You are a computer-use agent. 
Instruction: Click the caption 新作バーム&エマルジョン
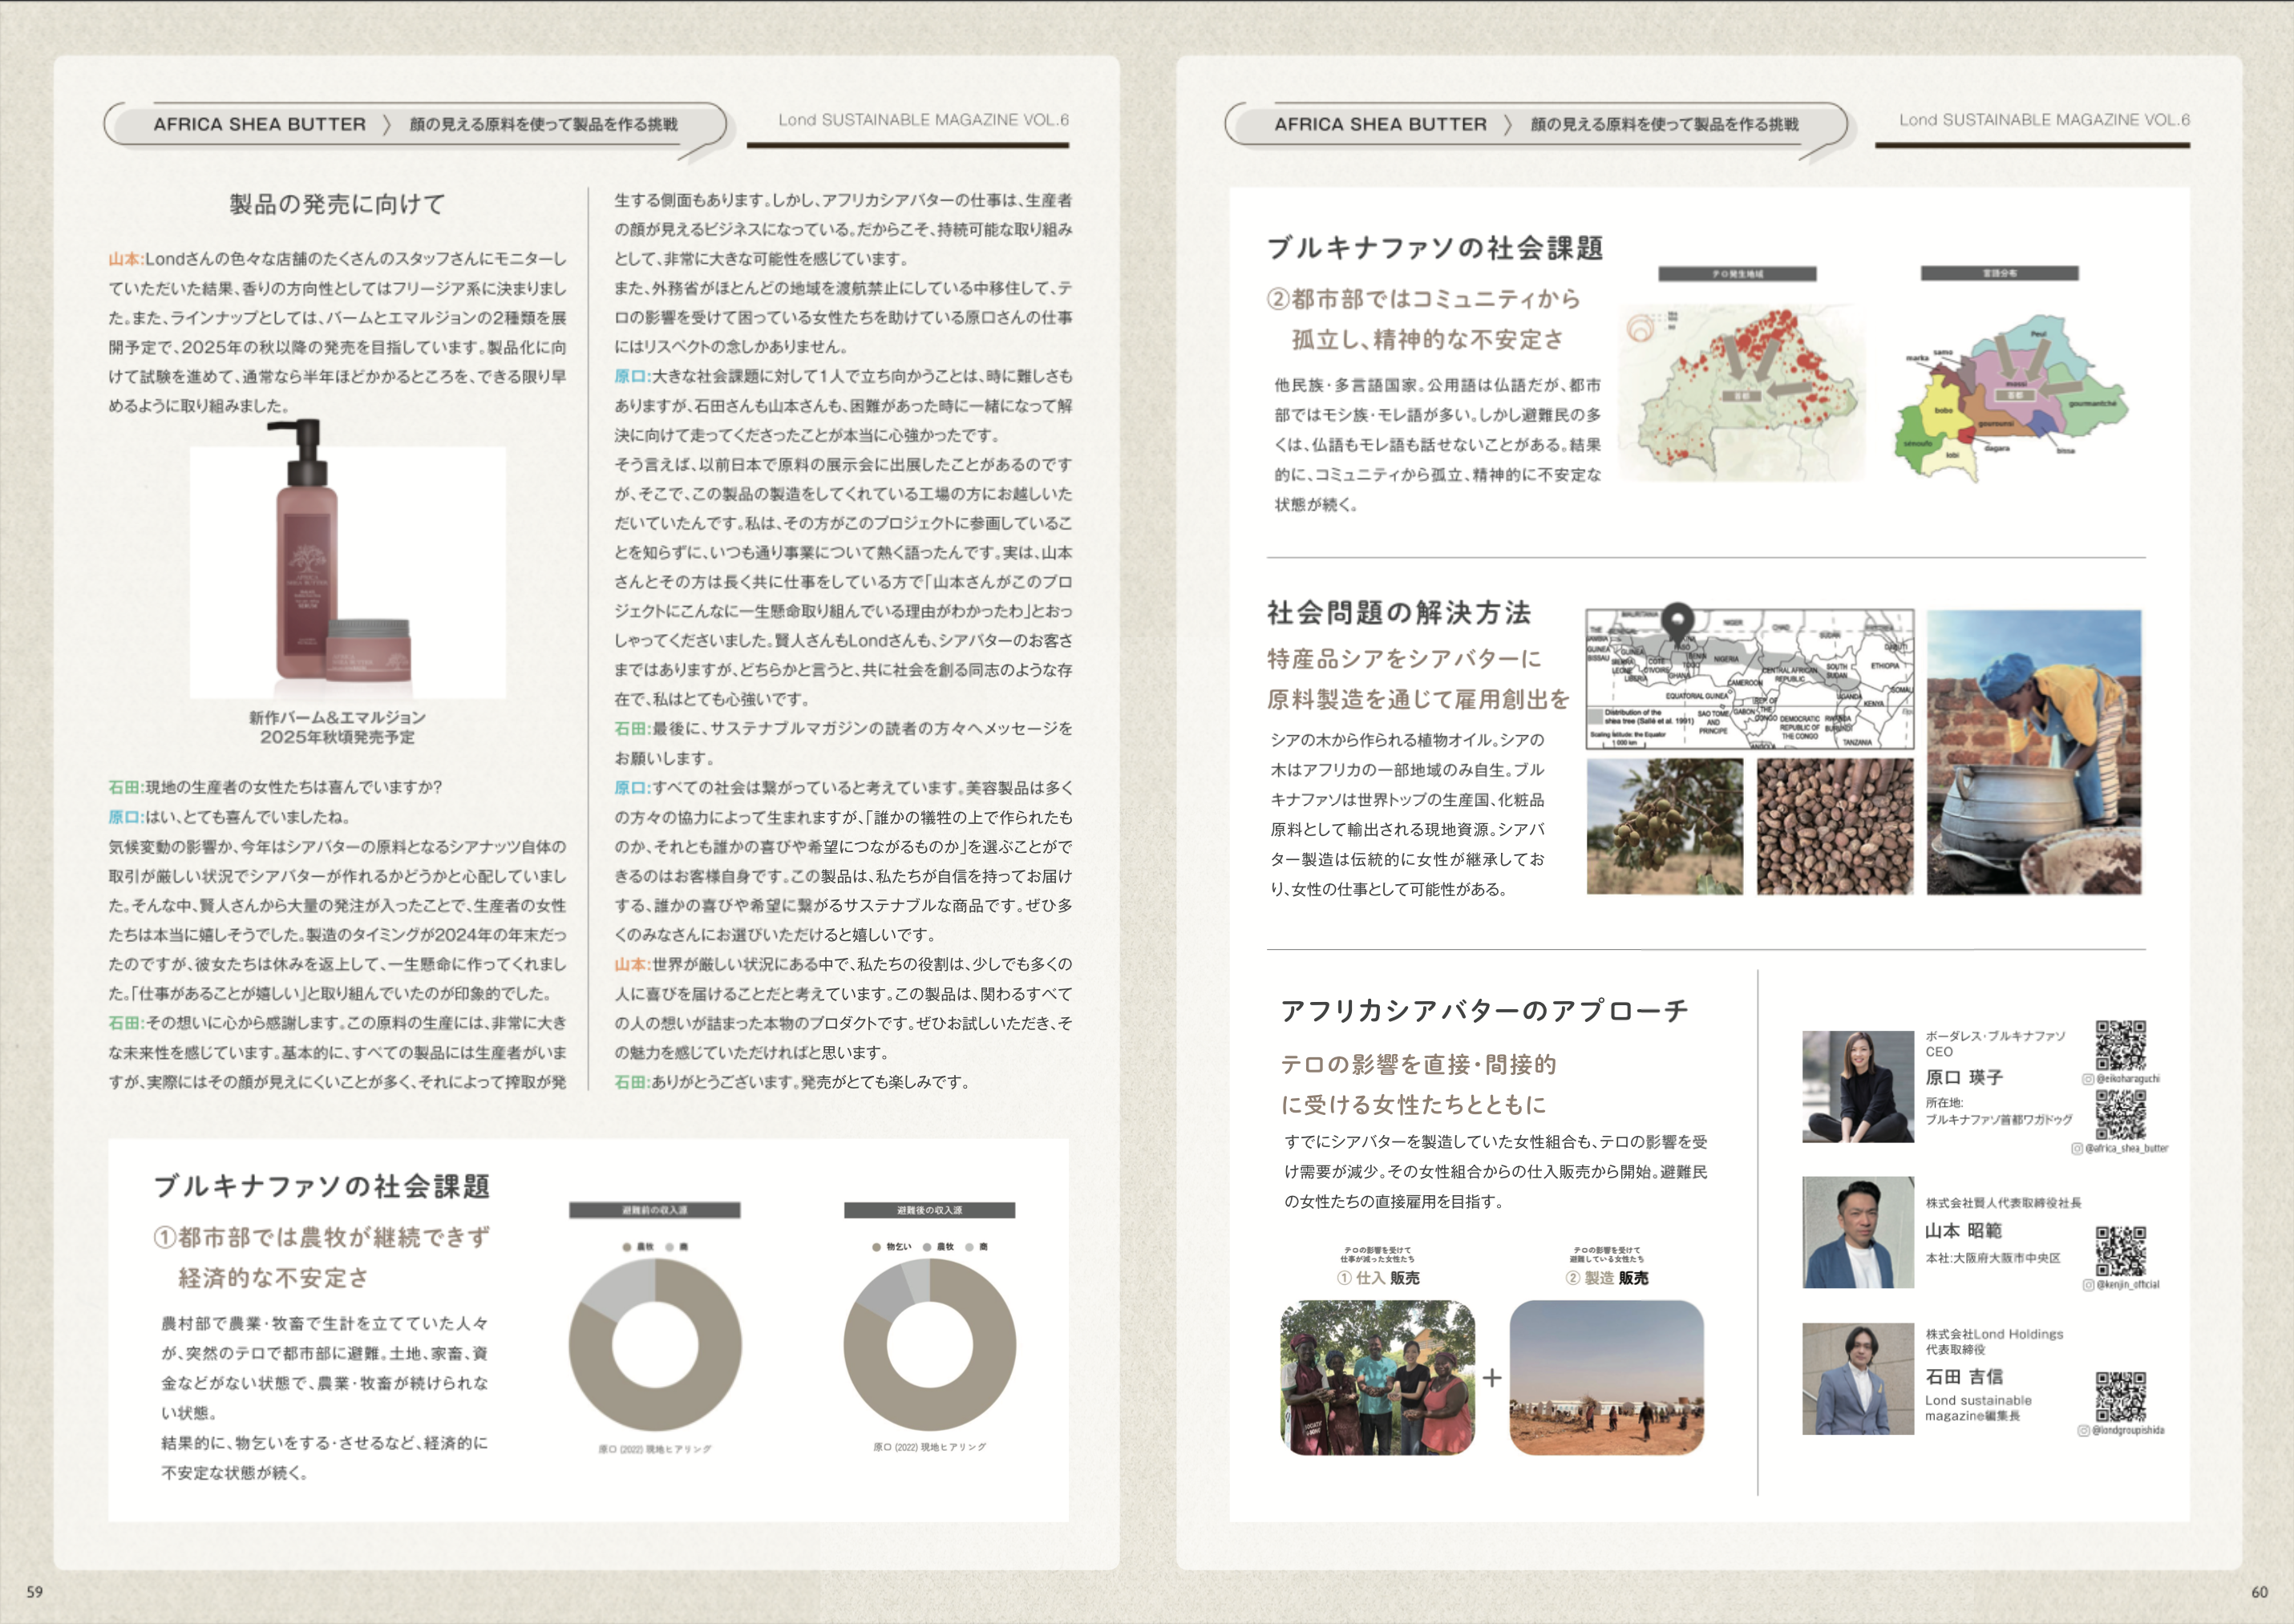[338, 717]
